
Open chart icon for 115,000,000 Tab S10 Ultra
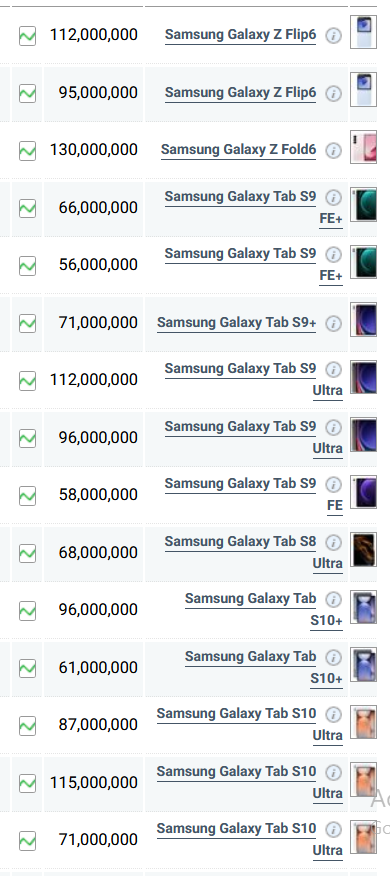27,783
